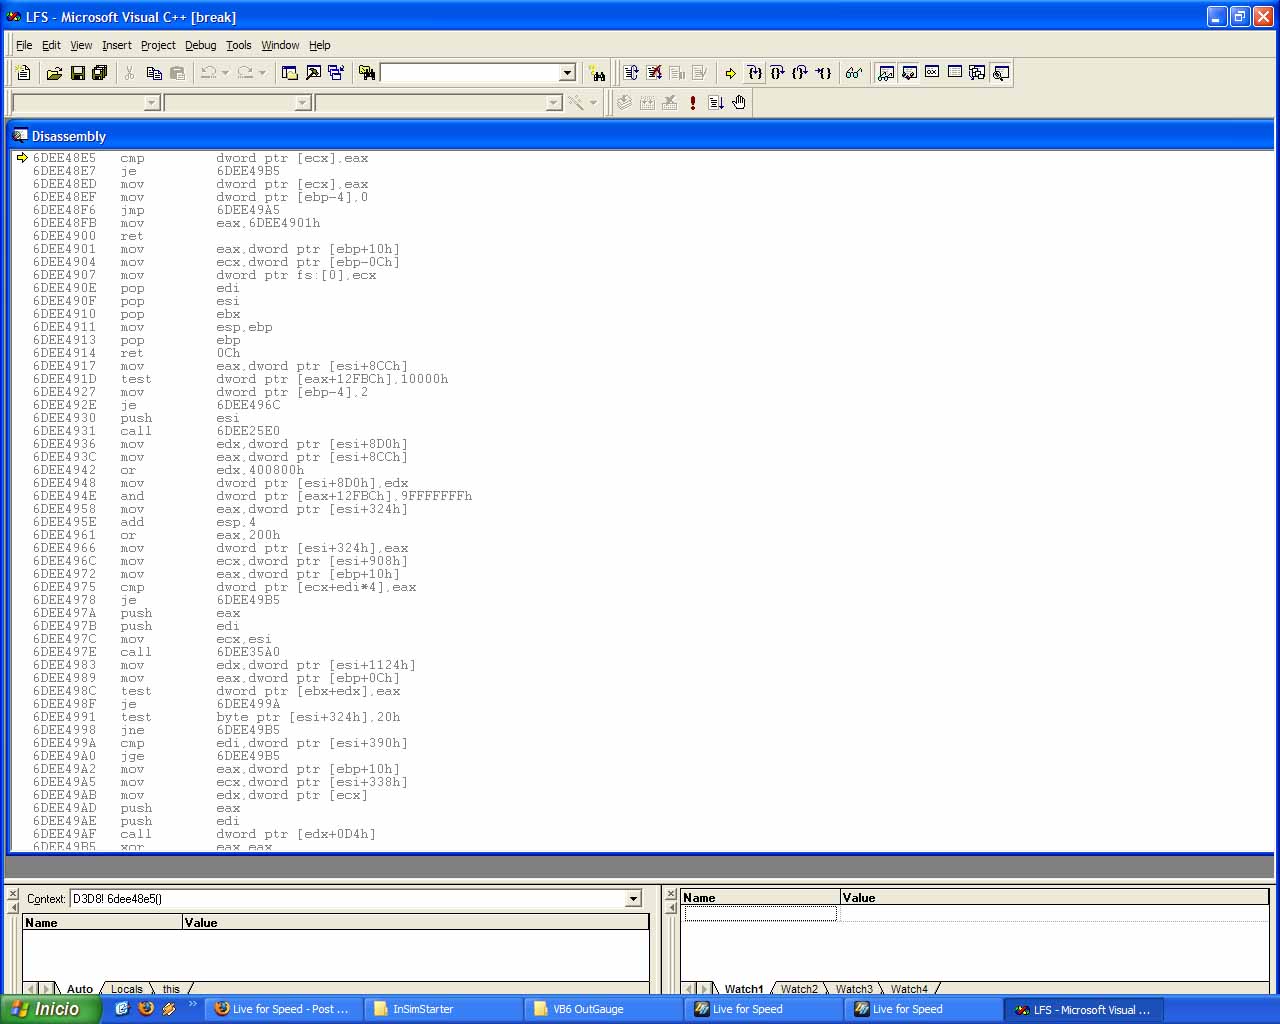Click the Firefox quick launch icon
The width and height of the screenshot is (1280, 1024).
pyautogui.click(x=145, y=1008)
